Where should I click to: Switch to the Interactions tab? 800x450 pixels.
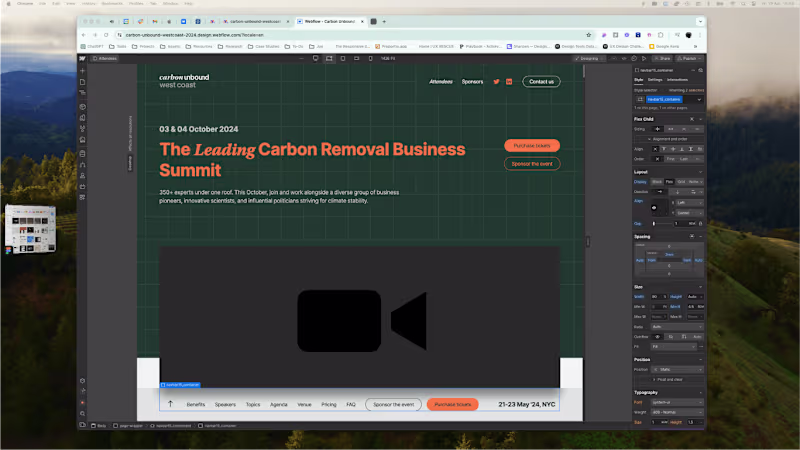pyautogui.click(x=677, y=79)
